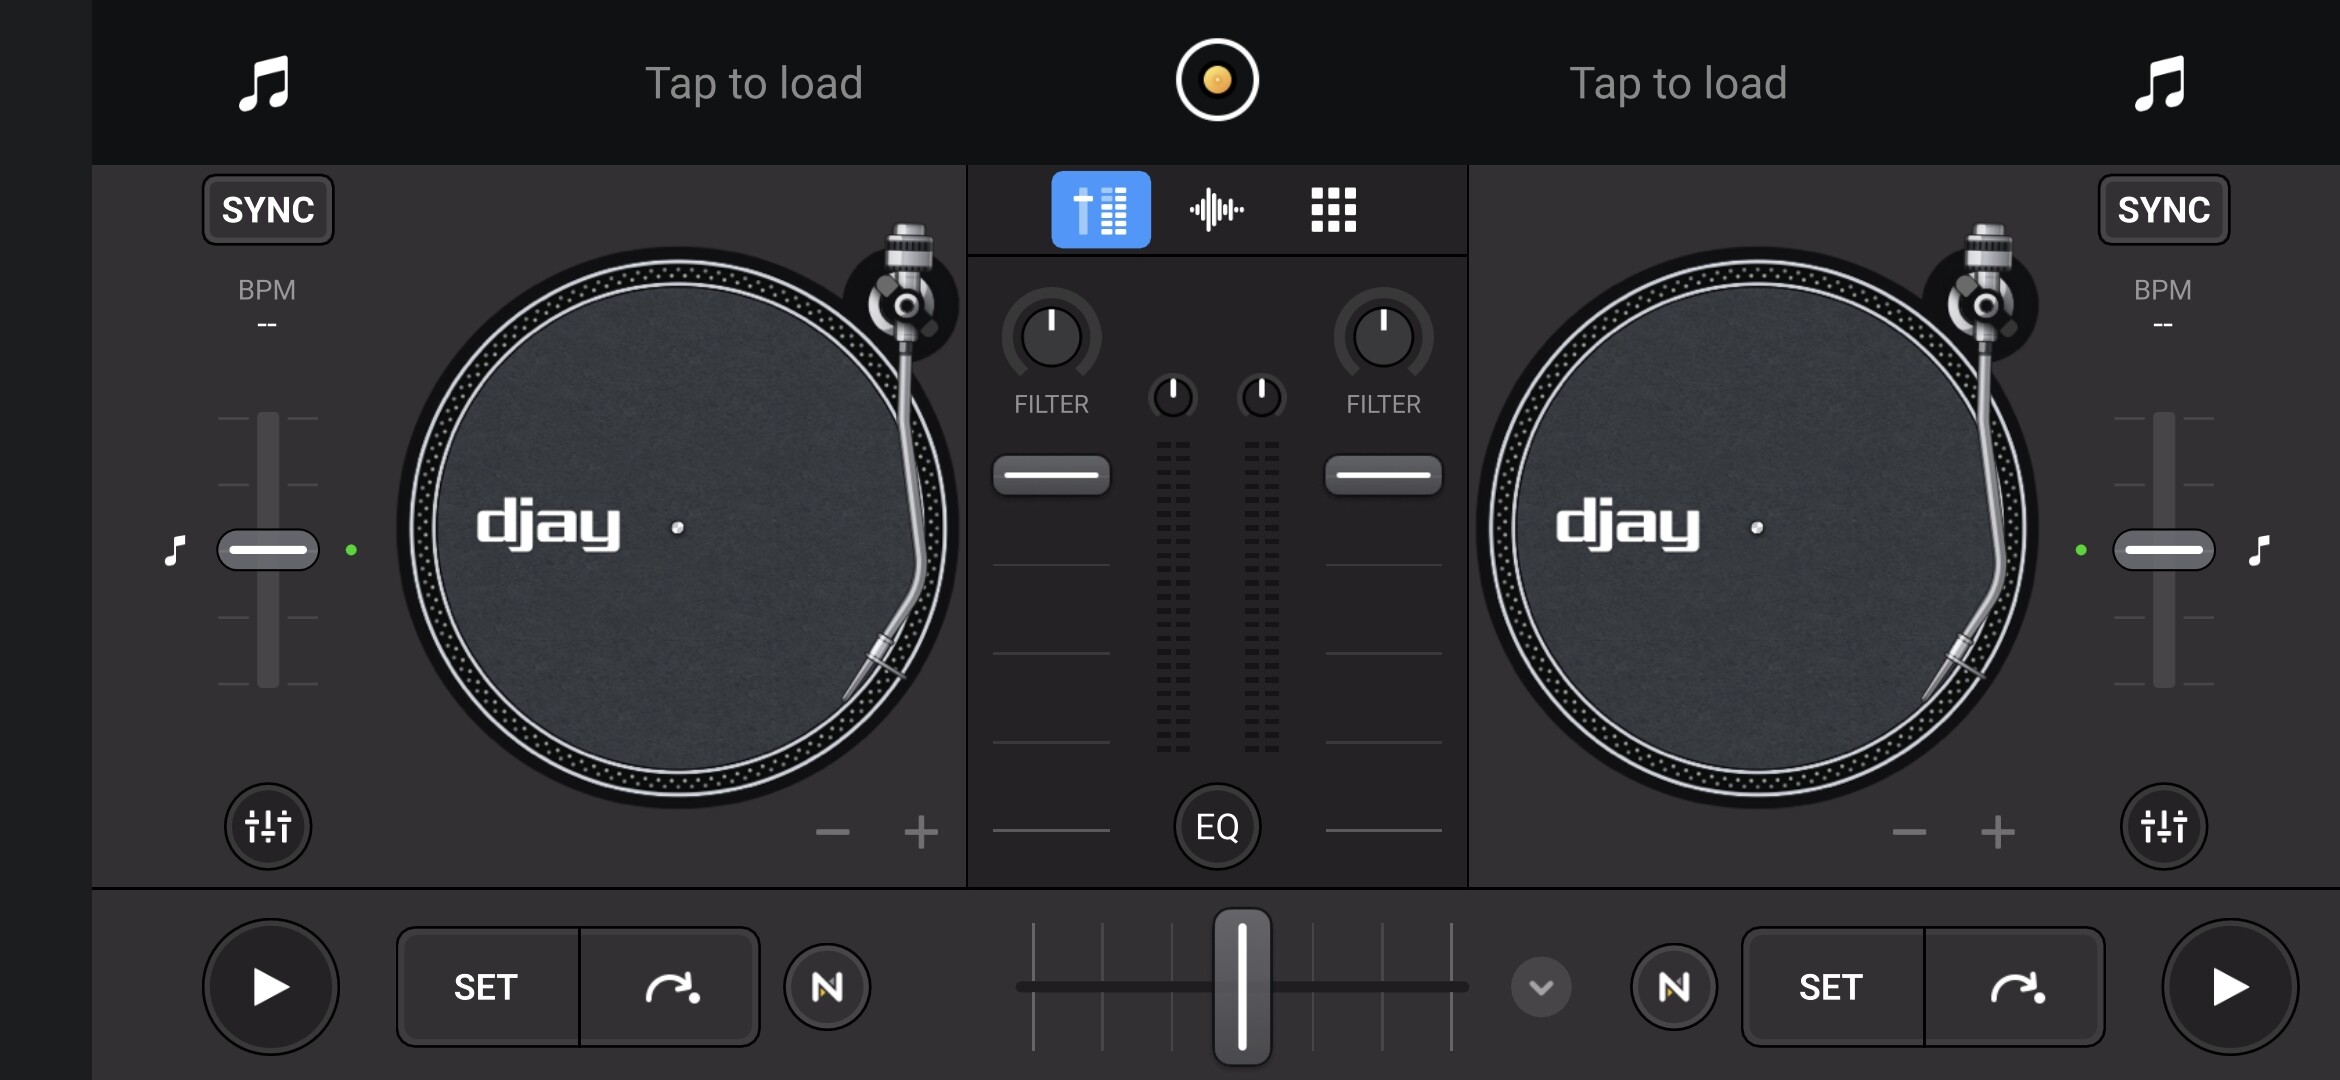Tap the center record button
2340x1080 pixels.
[x=1217, y=80]
